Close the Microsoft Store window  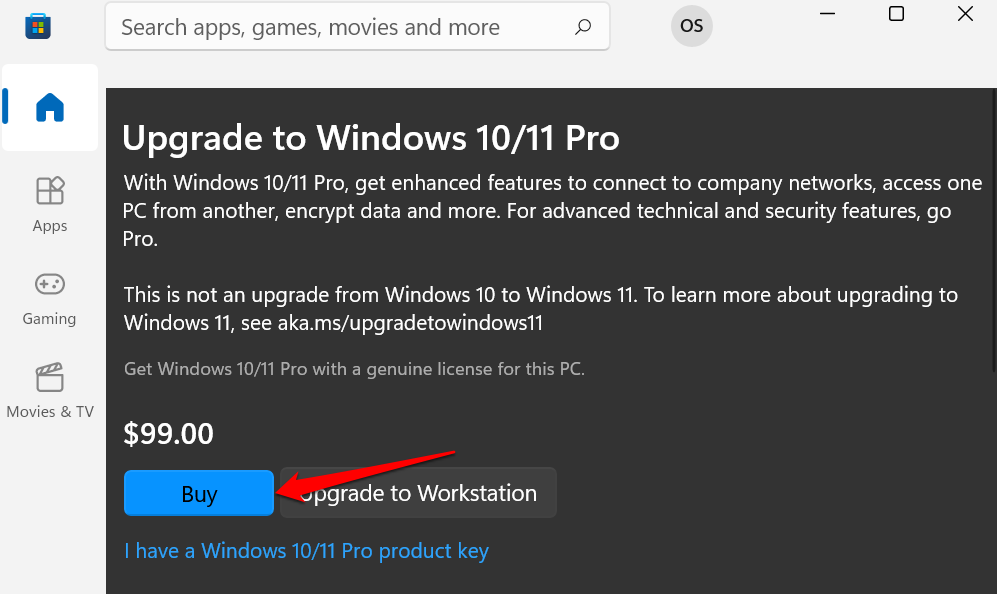pos(965,13)
